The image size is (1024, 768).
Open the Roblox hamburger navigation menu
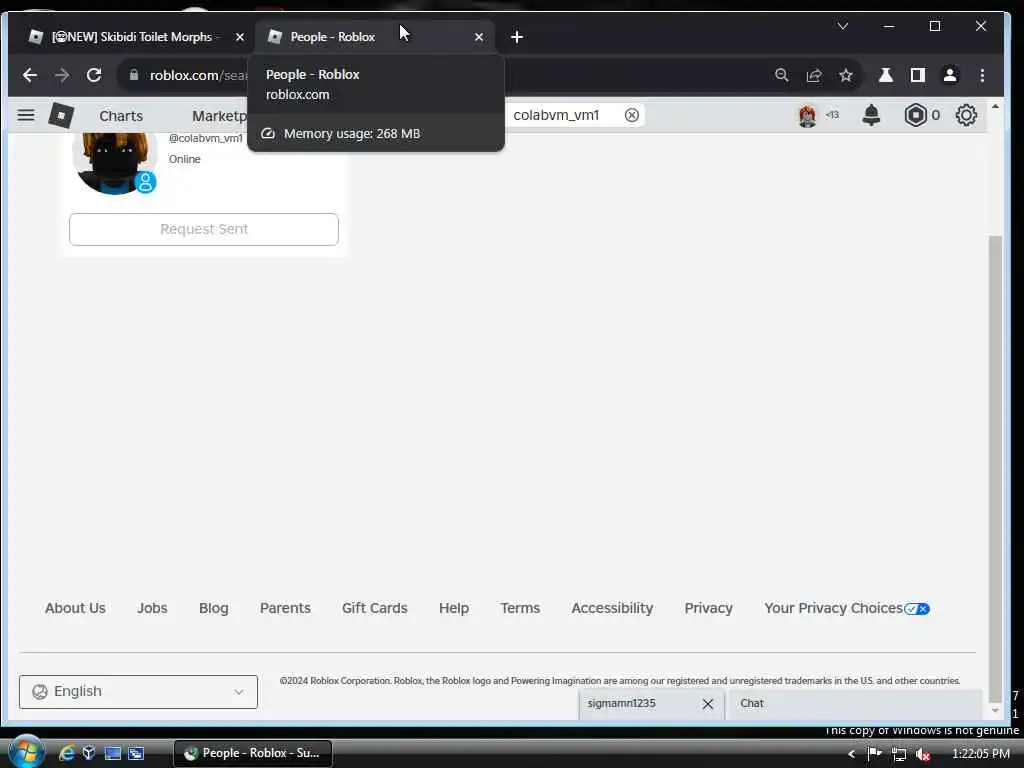(x=26, y=116)
